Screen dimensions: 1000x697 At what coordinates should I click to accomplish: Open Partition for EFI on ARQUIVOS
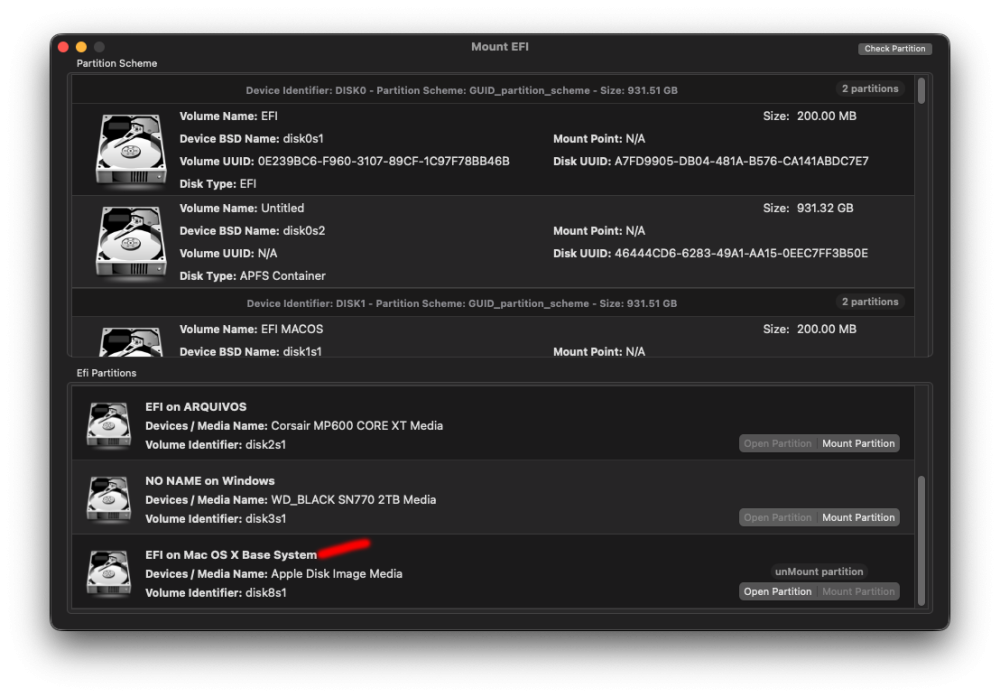click(777, 443)
